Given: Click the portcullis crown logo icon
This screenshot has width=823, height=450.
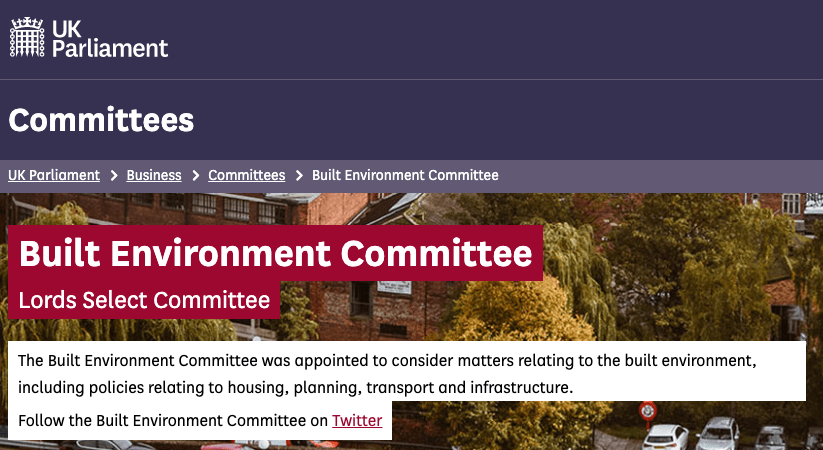Looking at the screenshot, I should [x=28, y=37].
